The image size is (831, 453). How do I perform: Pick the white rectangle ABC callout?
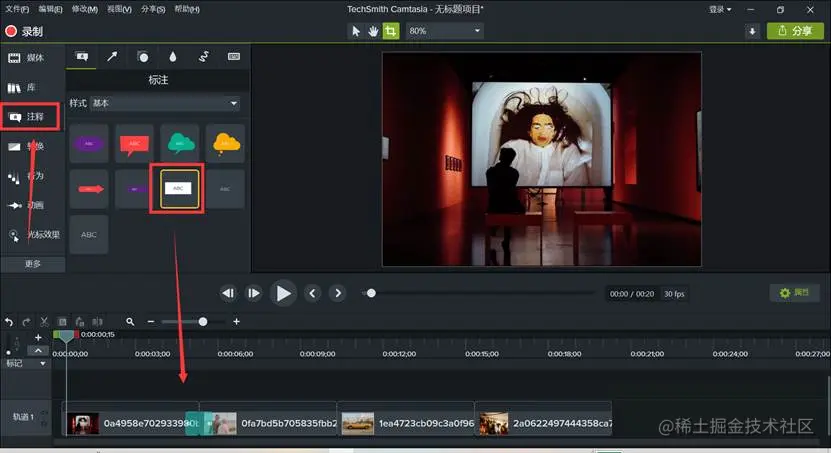coord(180,189)
